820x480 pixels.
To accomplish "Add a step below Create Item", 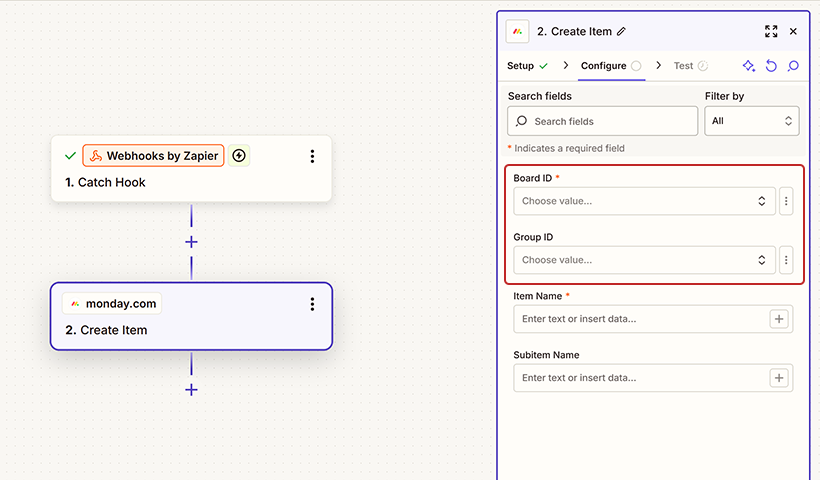I will 191,390.
